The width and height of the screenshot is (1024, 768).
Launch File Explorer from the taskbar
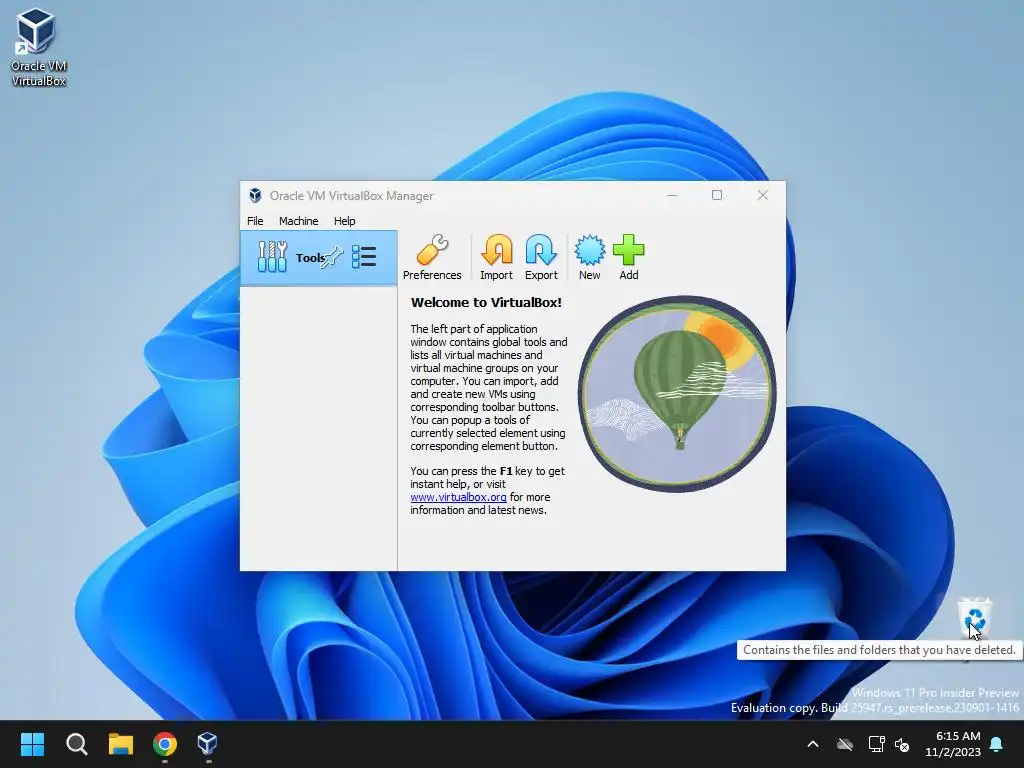pyautogui.click(x=121, y=744)
